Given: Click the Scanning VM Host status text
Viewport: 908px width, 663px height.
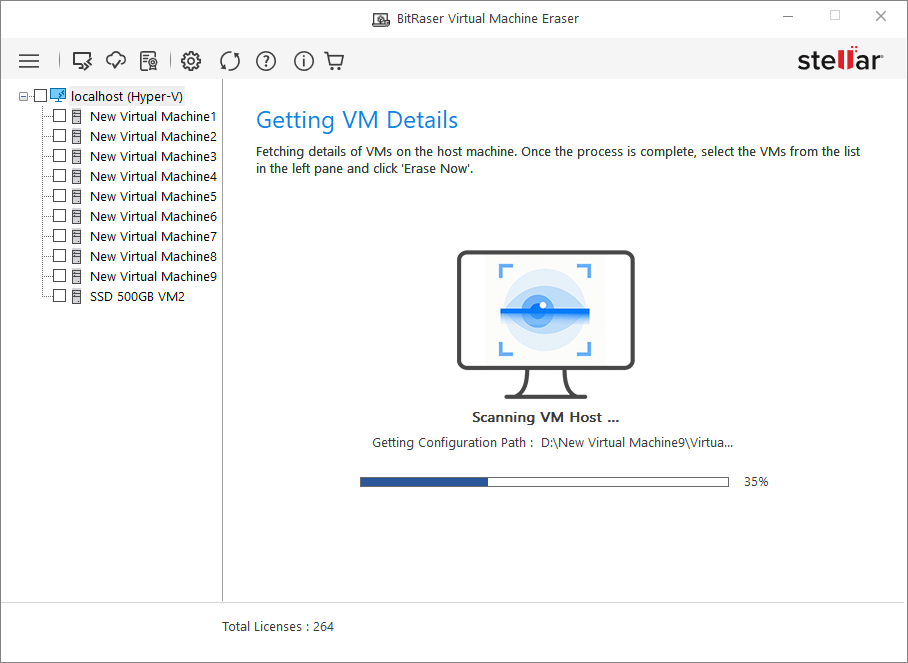Looking at the screenshot, I should pyautogui.click(x=545, y=417).
